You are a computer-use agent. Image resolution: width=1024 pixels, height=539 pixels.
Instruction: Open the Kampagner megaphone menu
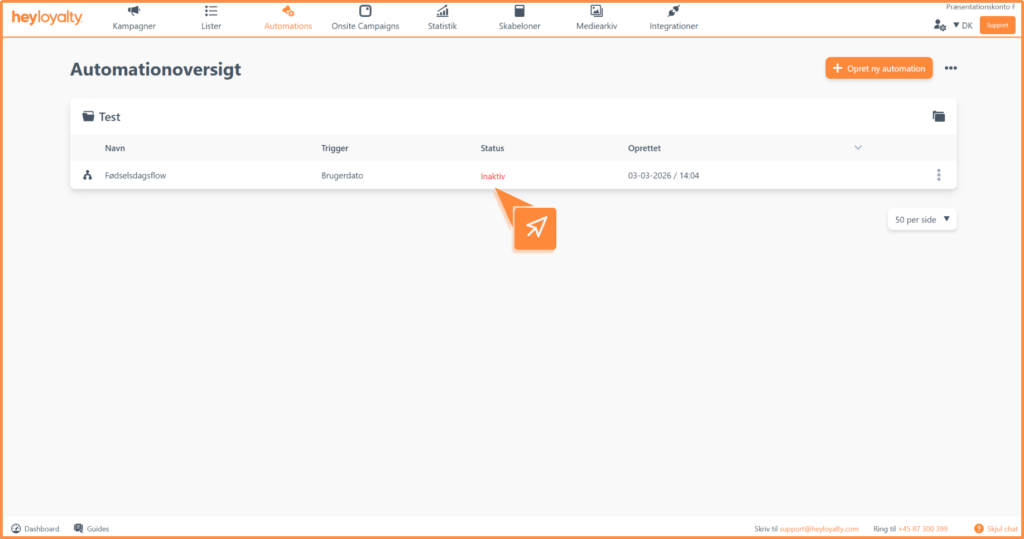134,18
